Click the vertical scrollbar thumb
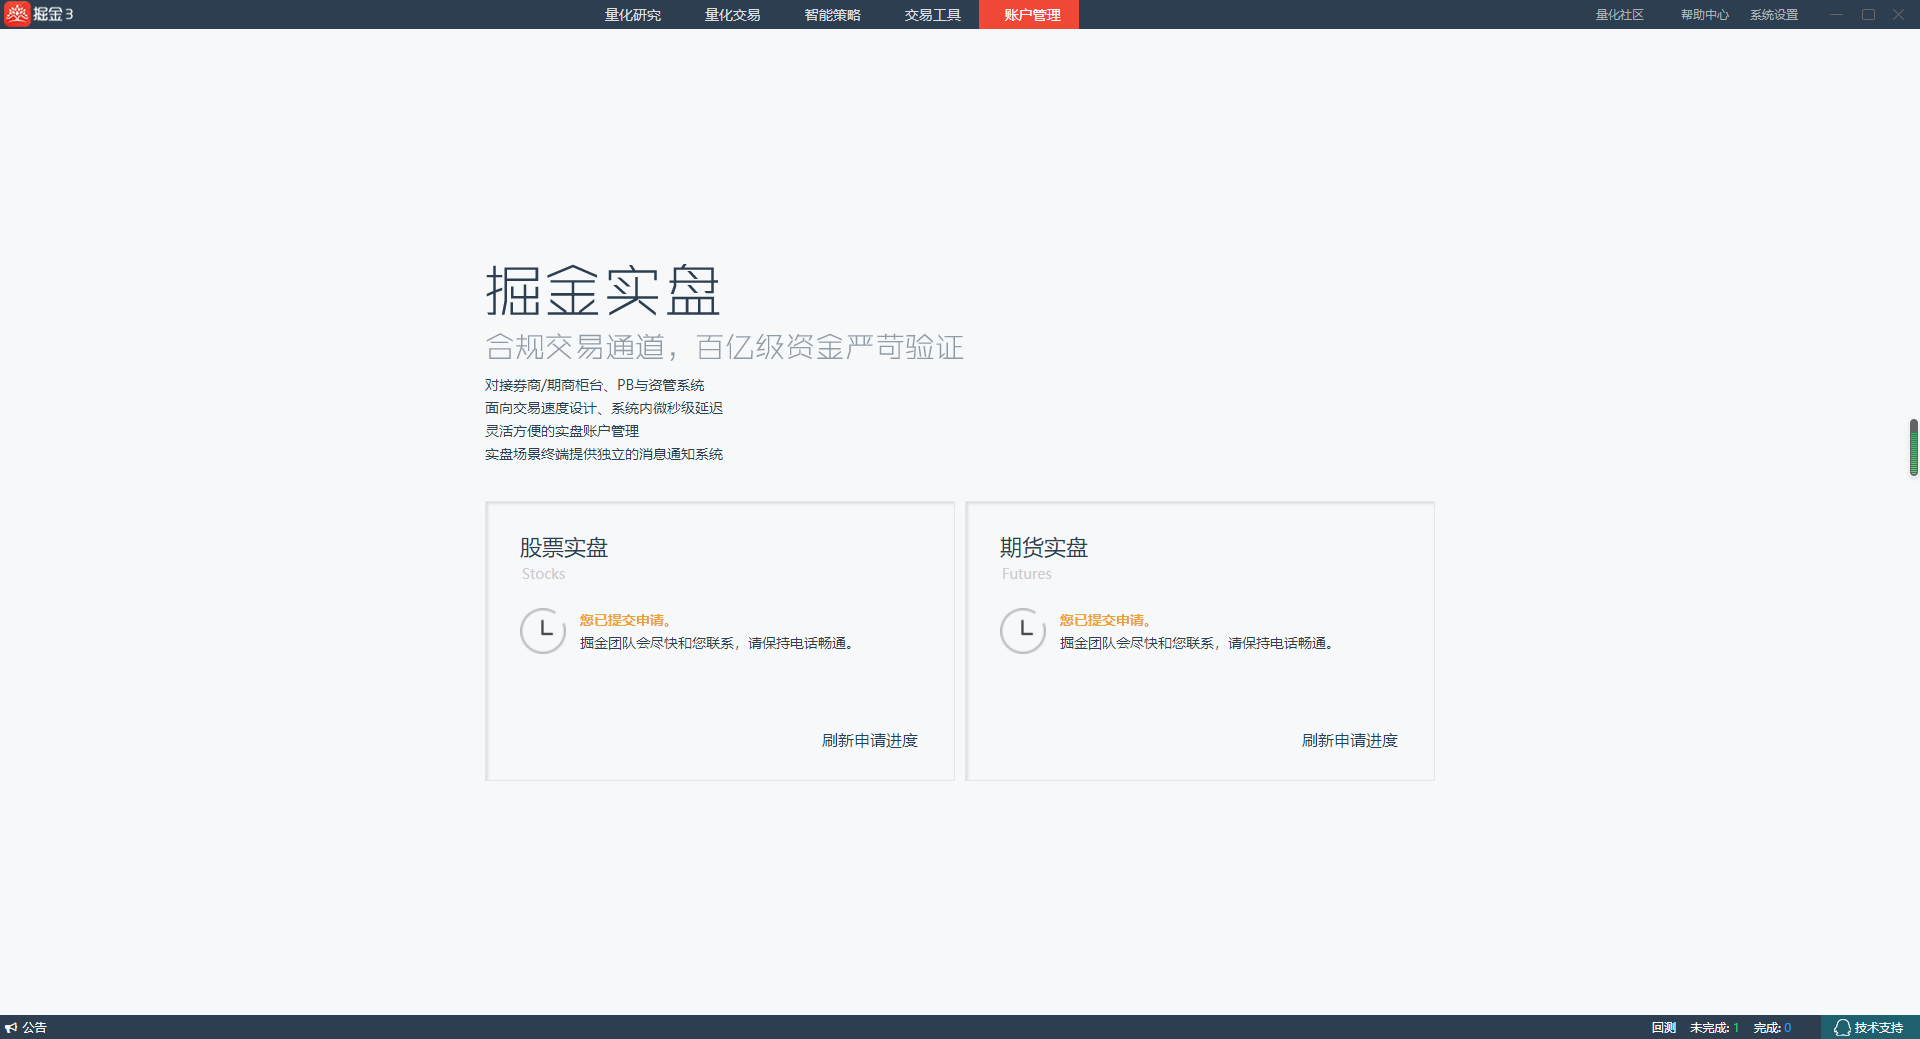Image resolution: width=1920 pixels, height=1039 pixels. [1913, 448]
